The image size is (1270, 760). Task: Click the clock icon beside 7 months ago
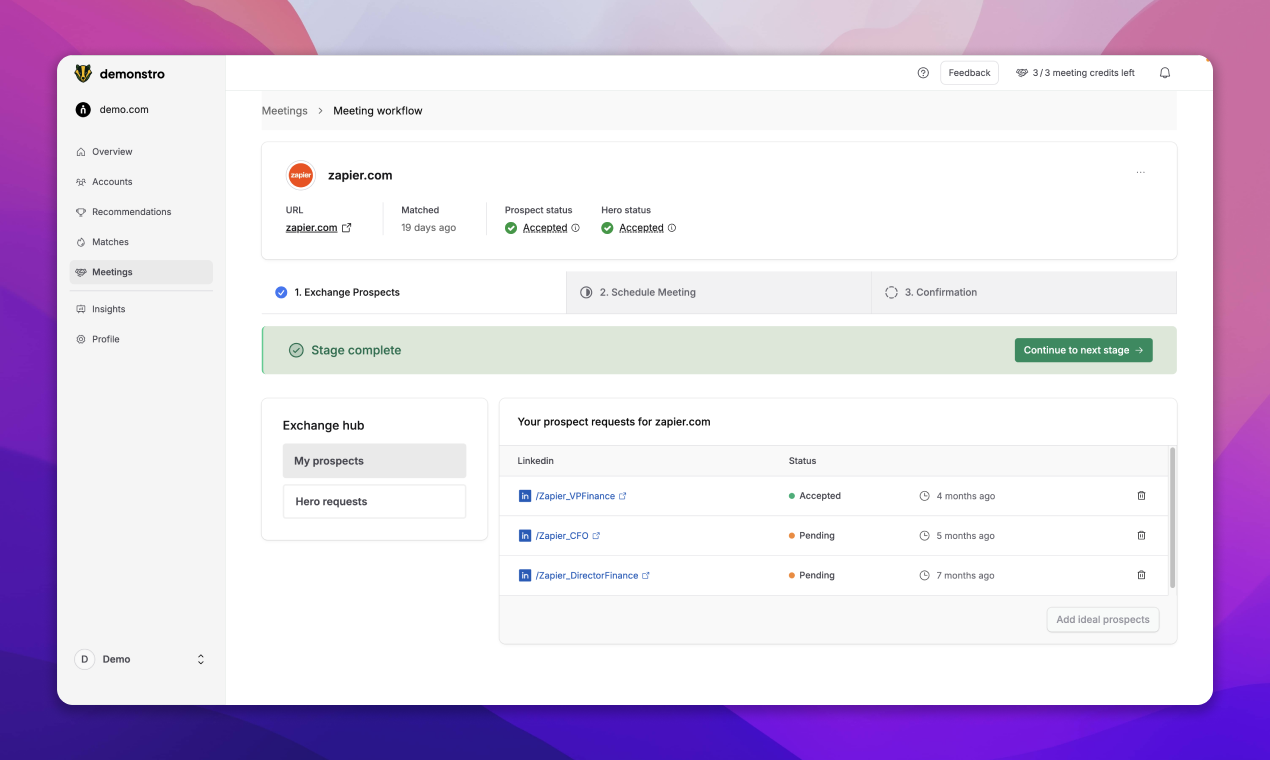click(925, 576)
